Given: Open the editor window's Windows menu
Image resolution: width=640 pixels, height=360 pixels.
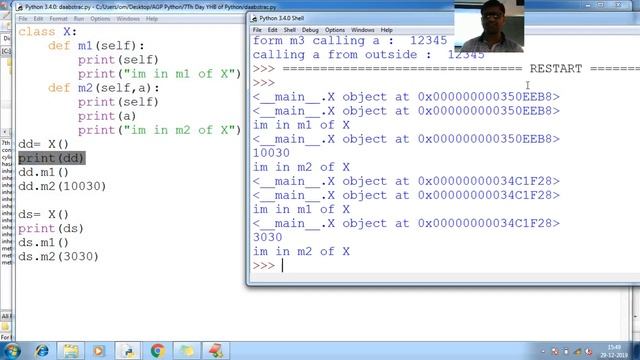Looking at the screenshot, I should 128,19.
